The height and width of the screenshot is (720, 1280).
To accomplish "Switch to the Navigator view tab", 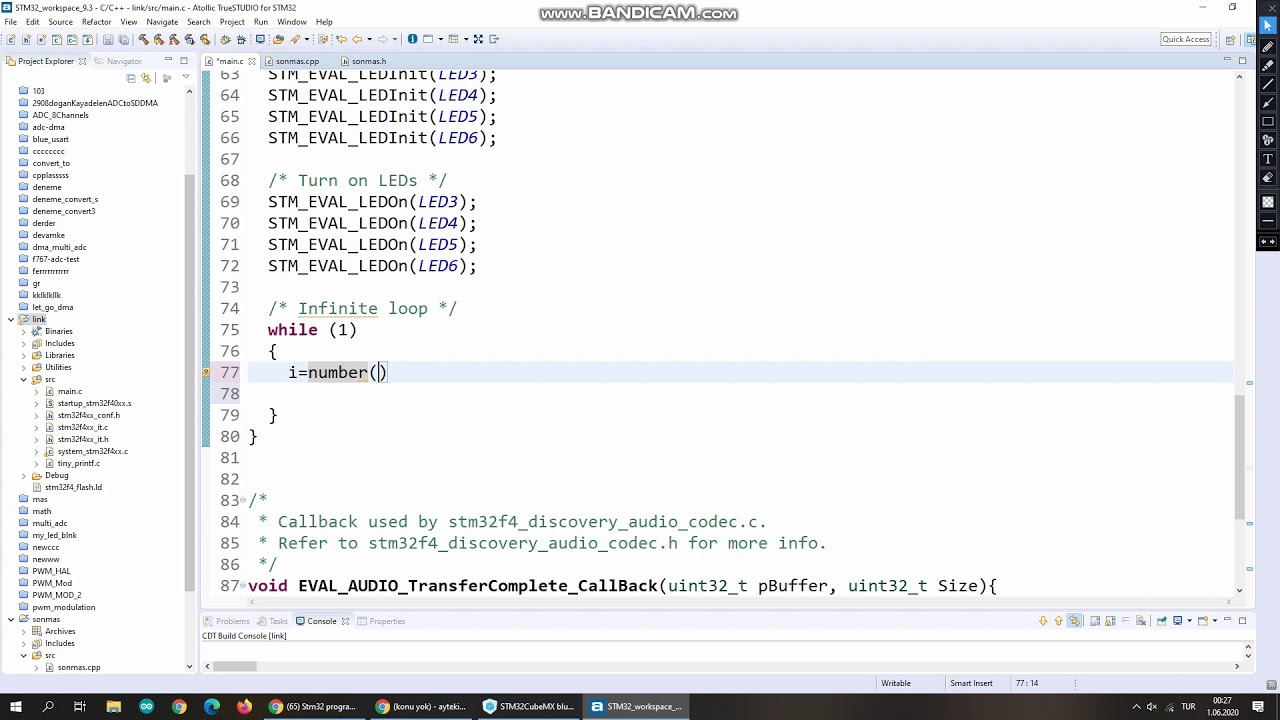I will [118, 61].
